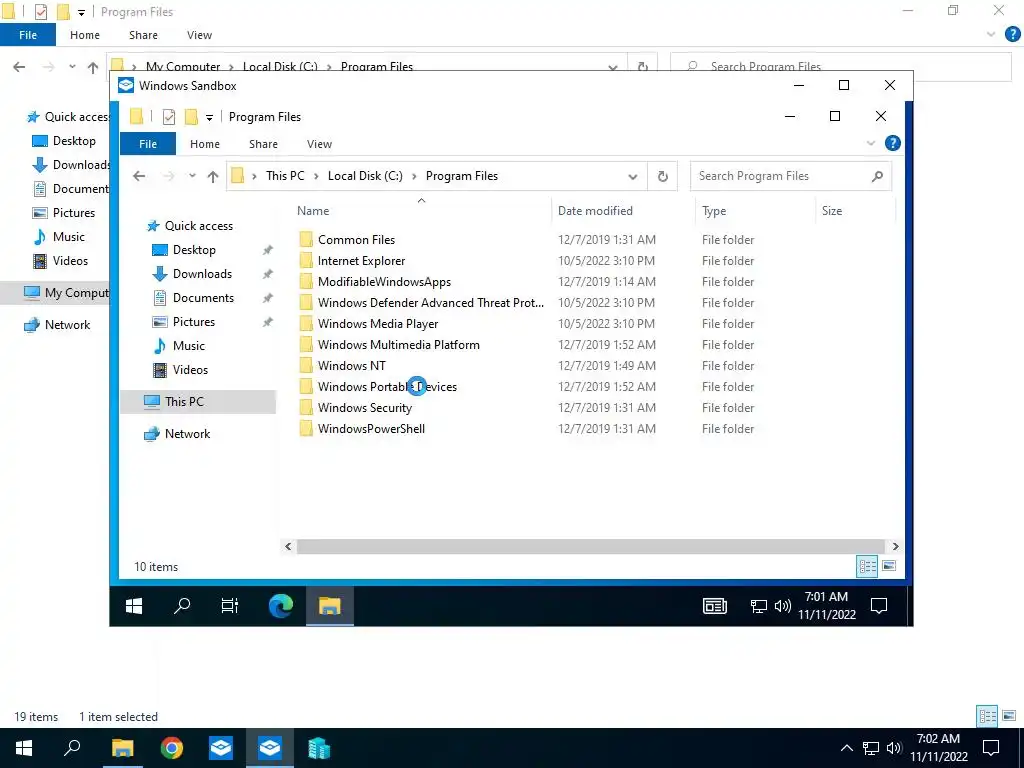Open Sandbox quick access toolbar dropdown
Viewport: 1024px width, 768px height.
210,118
